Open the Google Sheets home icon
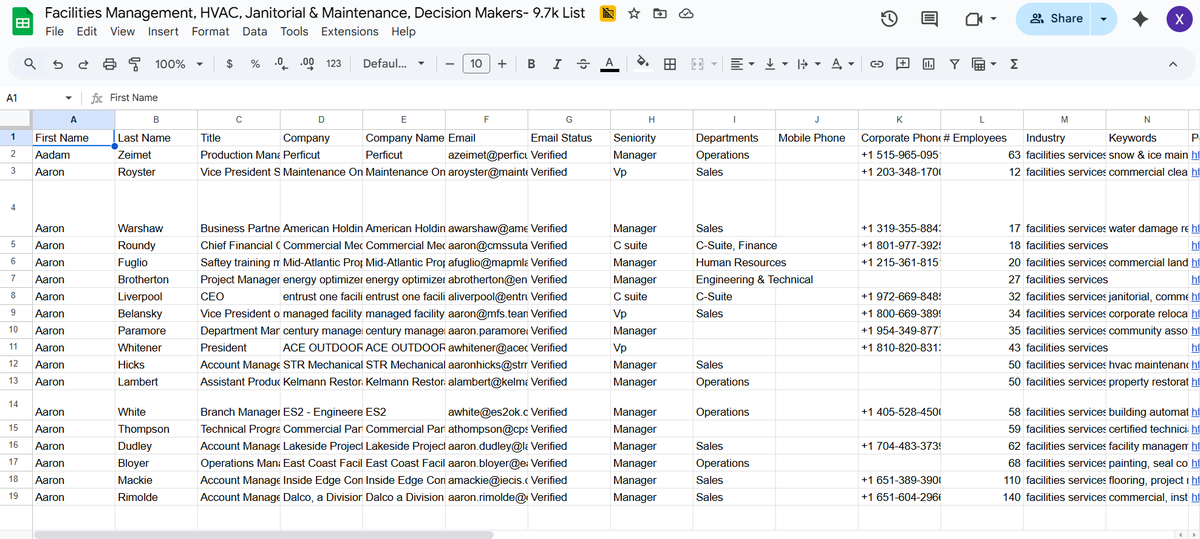This screenshot has height=539, width=1200. tap(21, 21)
